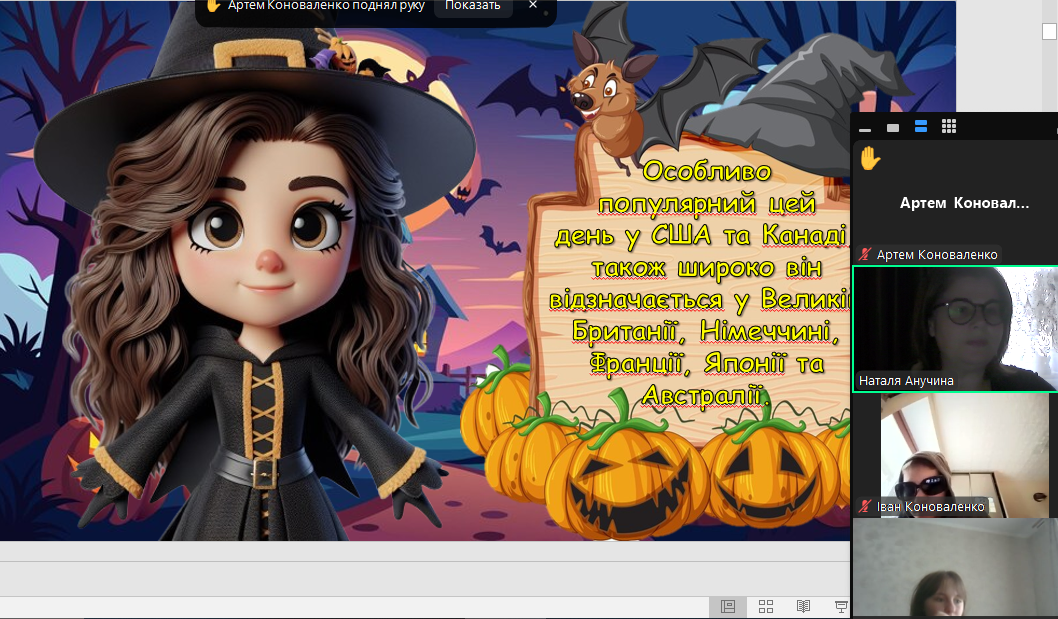This screenshot has width=1058, height=619.
Task: Select the bottom participant video tile
Action: [x=955, y=568]
